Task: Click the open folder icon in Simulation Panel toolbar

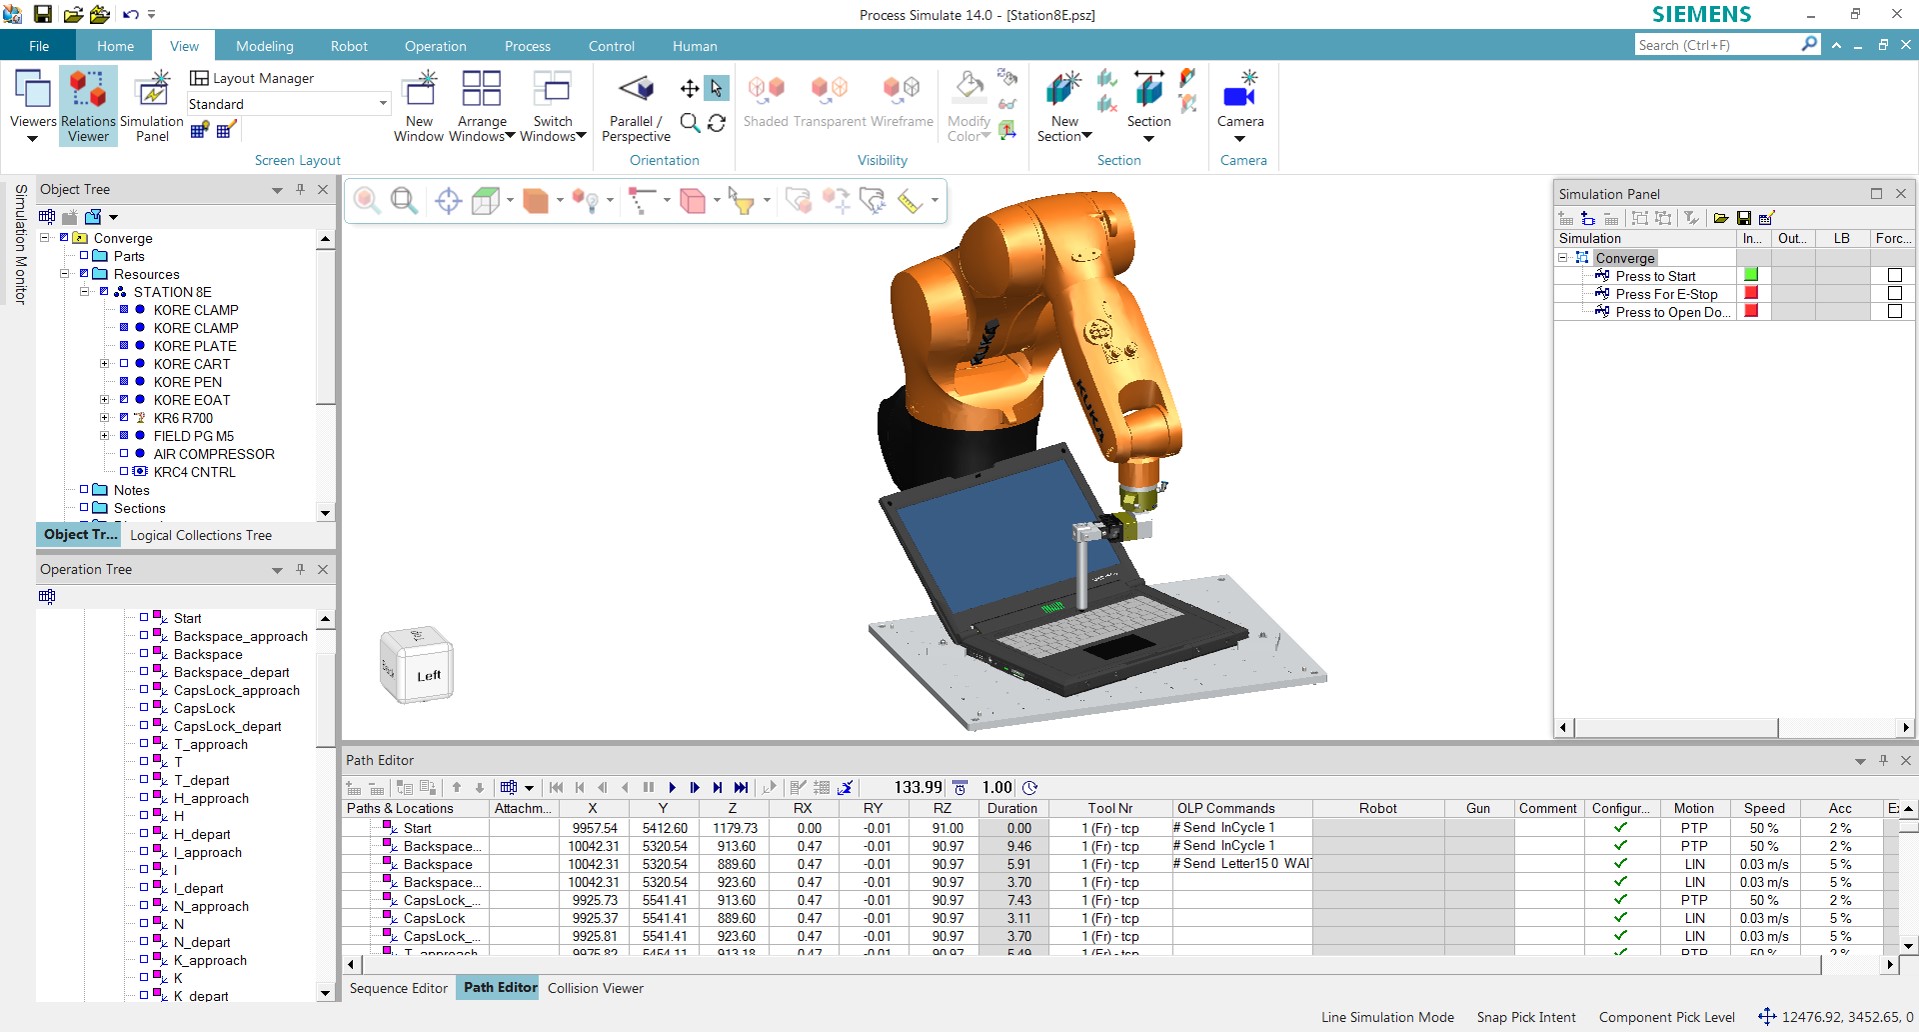Action: (x=1721, y=218)
